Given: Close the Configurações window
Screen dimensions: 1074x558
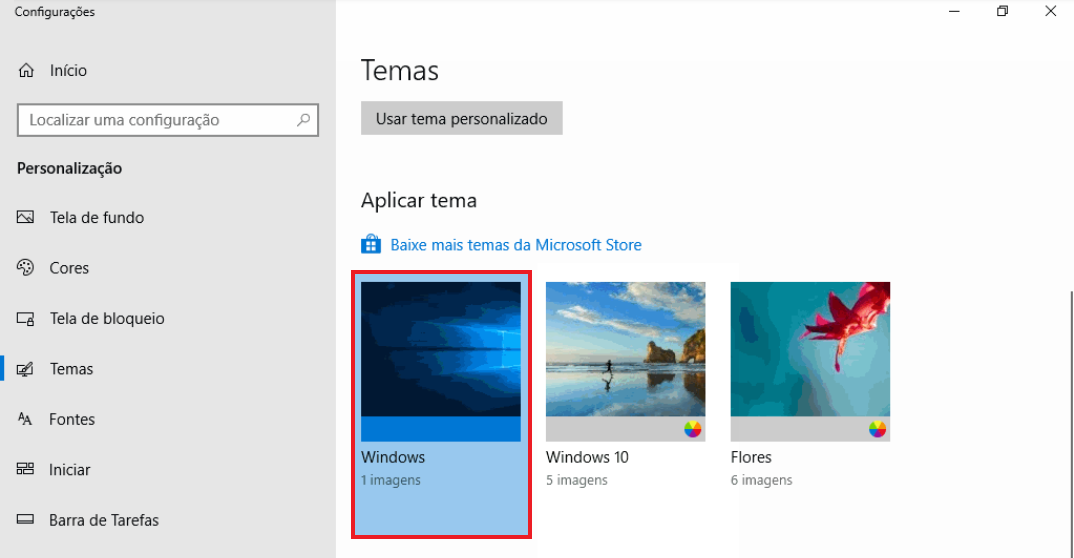Looking at the screenshot, I should (x=1050, y=12).
